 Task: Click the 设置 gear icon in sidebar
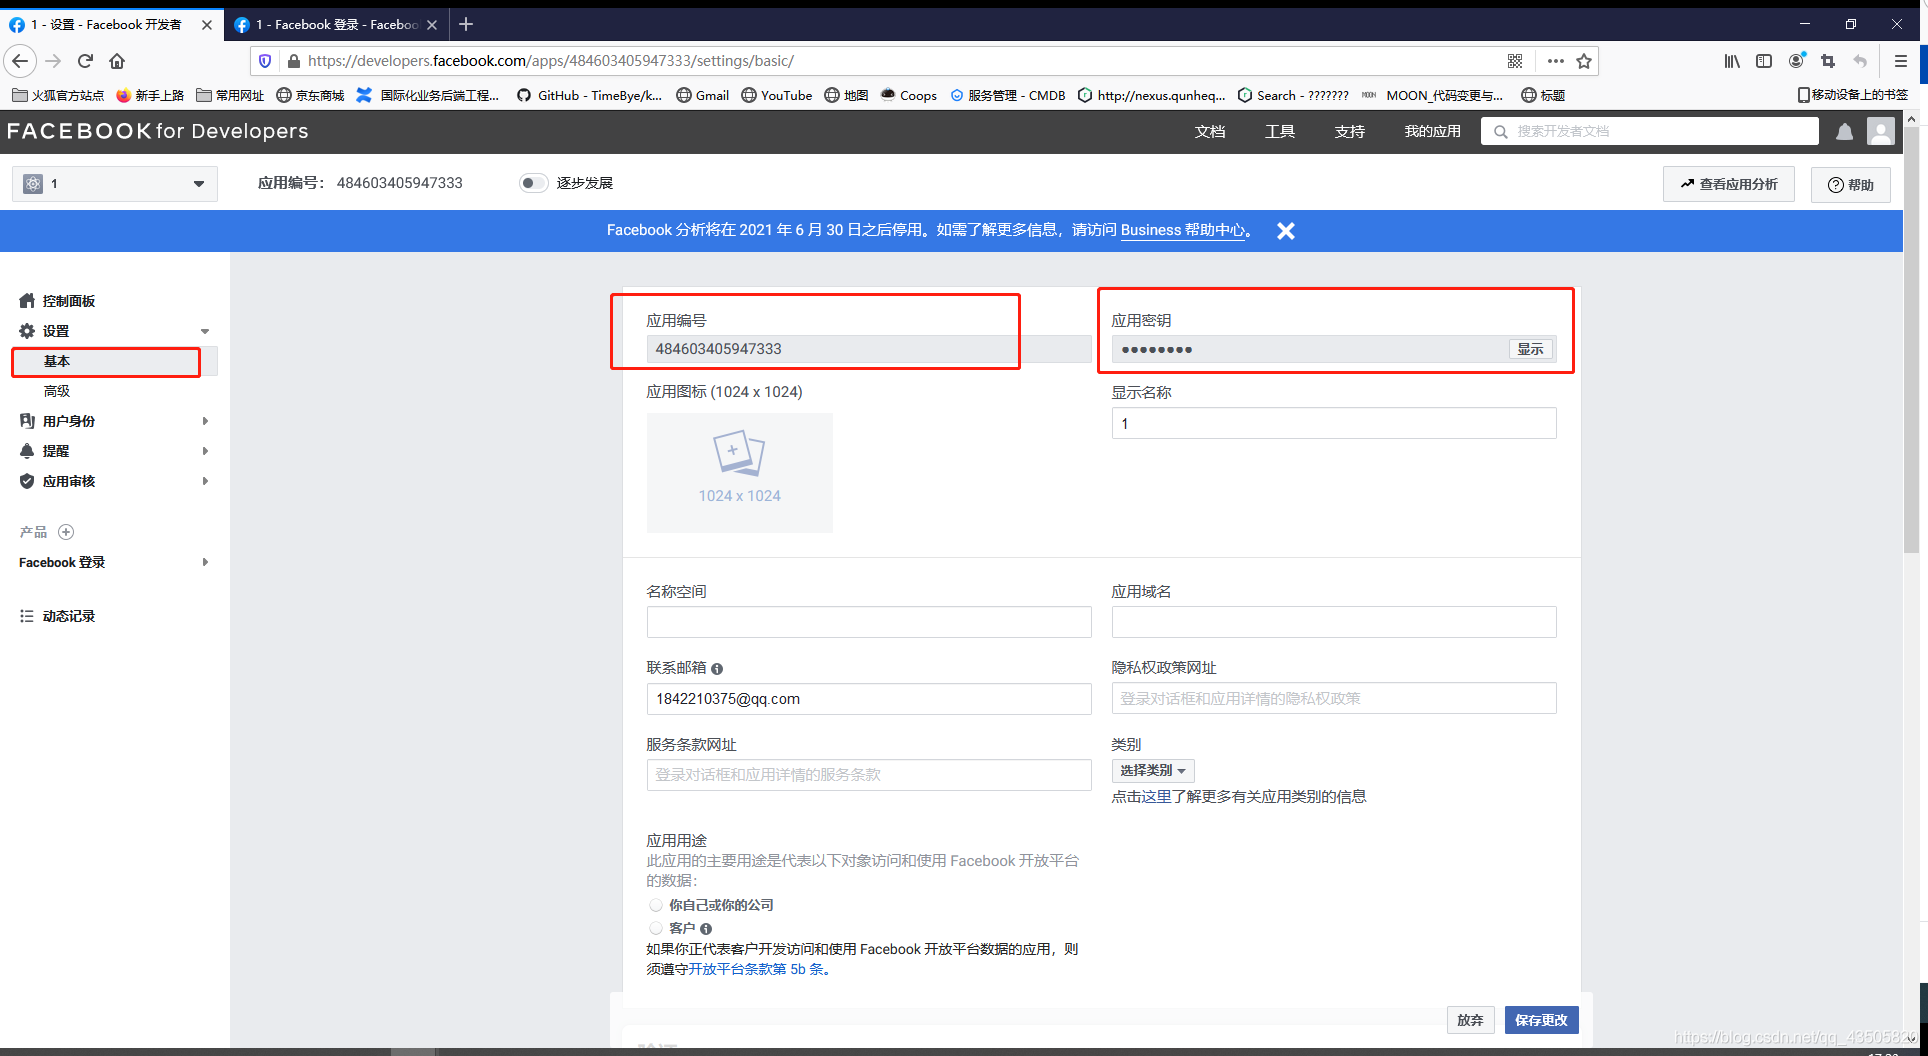(x=27, y=331)
